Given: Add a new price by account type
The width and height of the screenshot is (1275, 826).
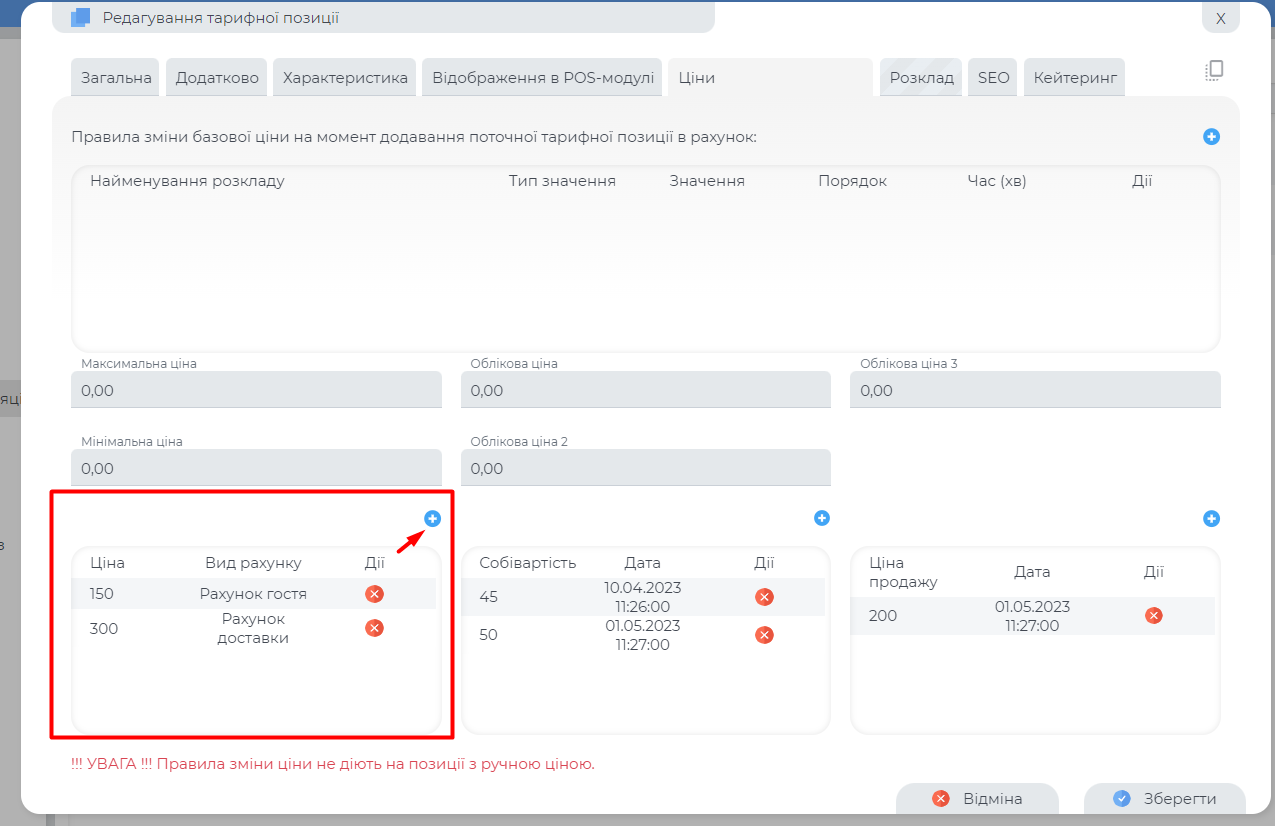Looking at the screenshot, I should [x=432, y=518].
